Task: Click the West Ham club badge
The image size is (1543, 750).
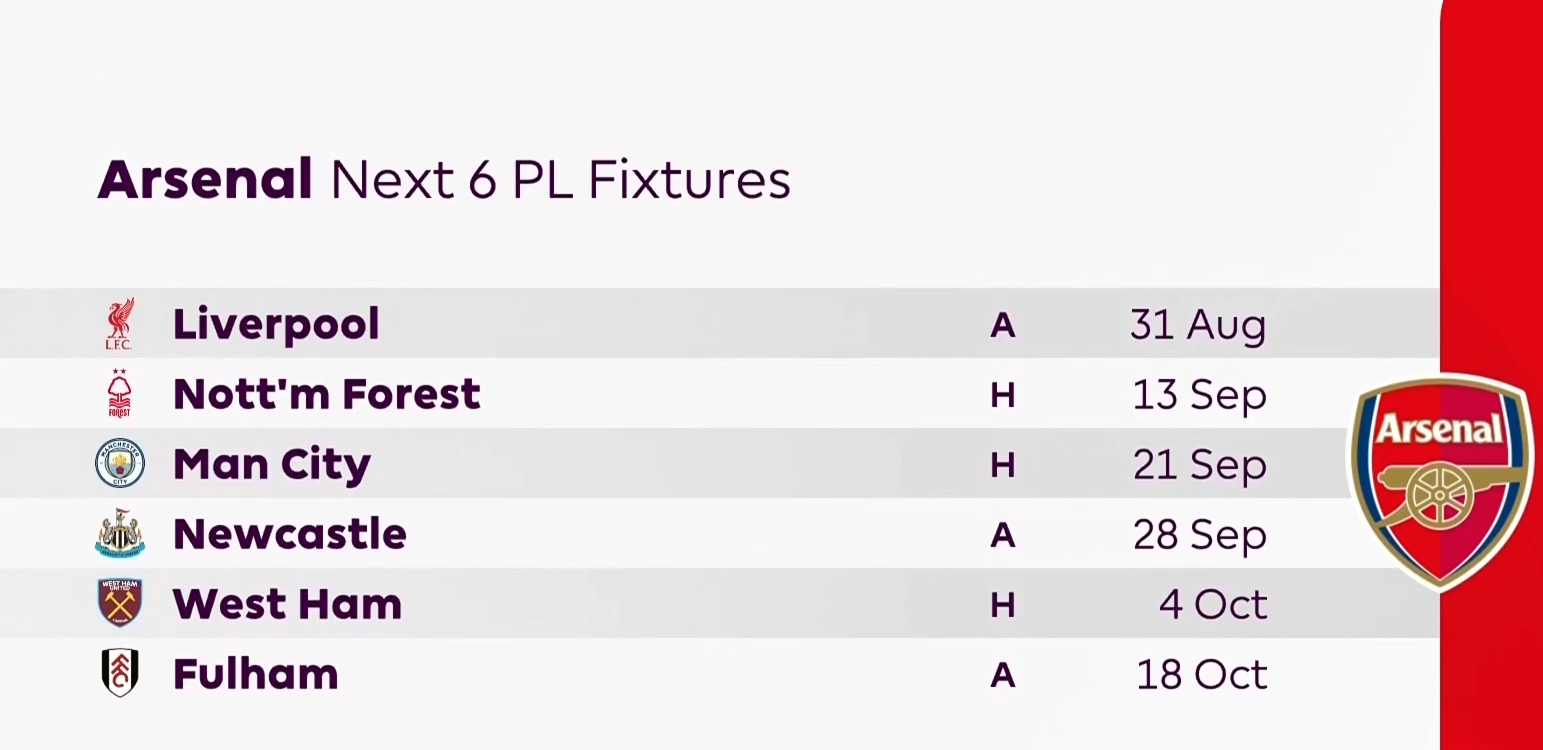Action: coord(120,603)
